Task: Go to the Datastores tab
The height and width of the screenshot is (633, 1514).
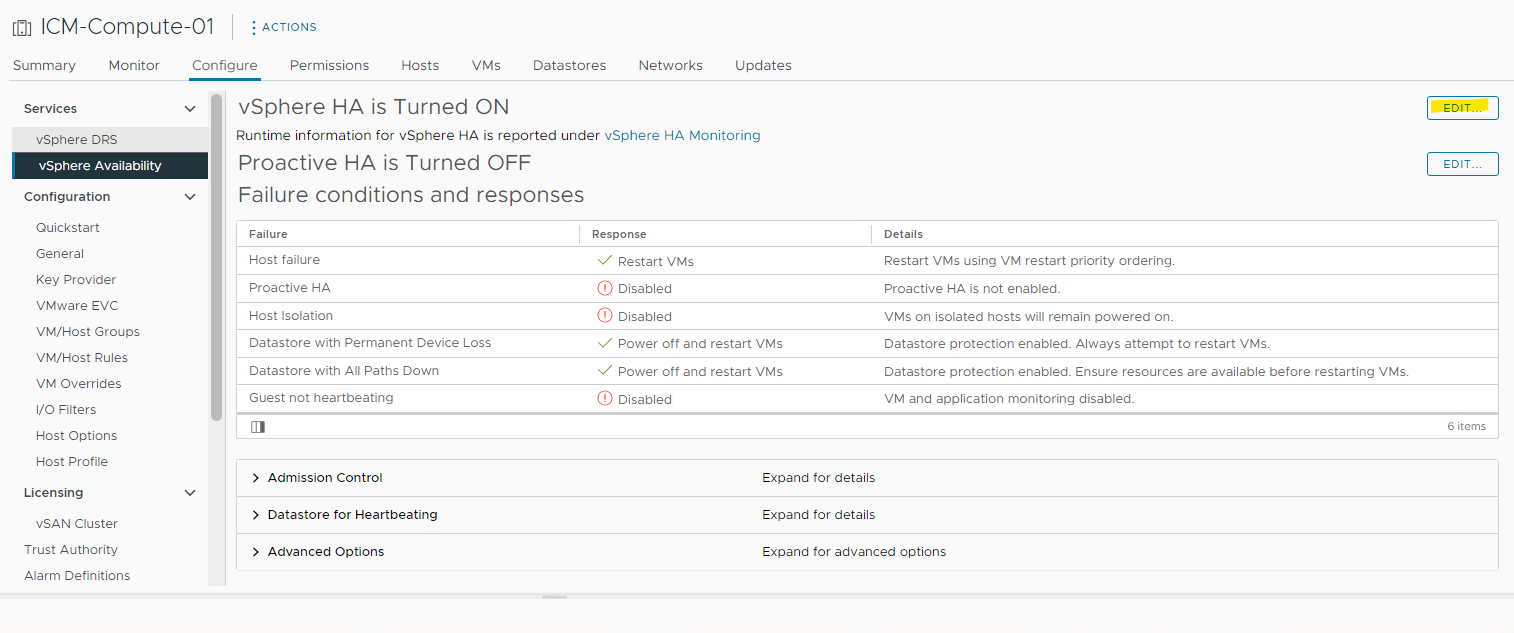Action: pos(569,65)
